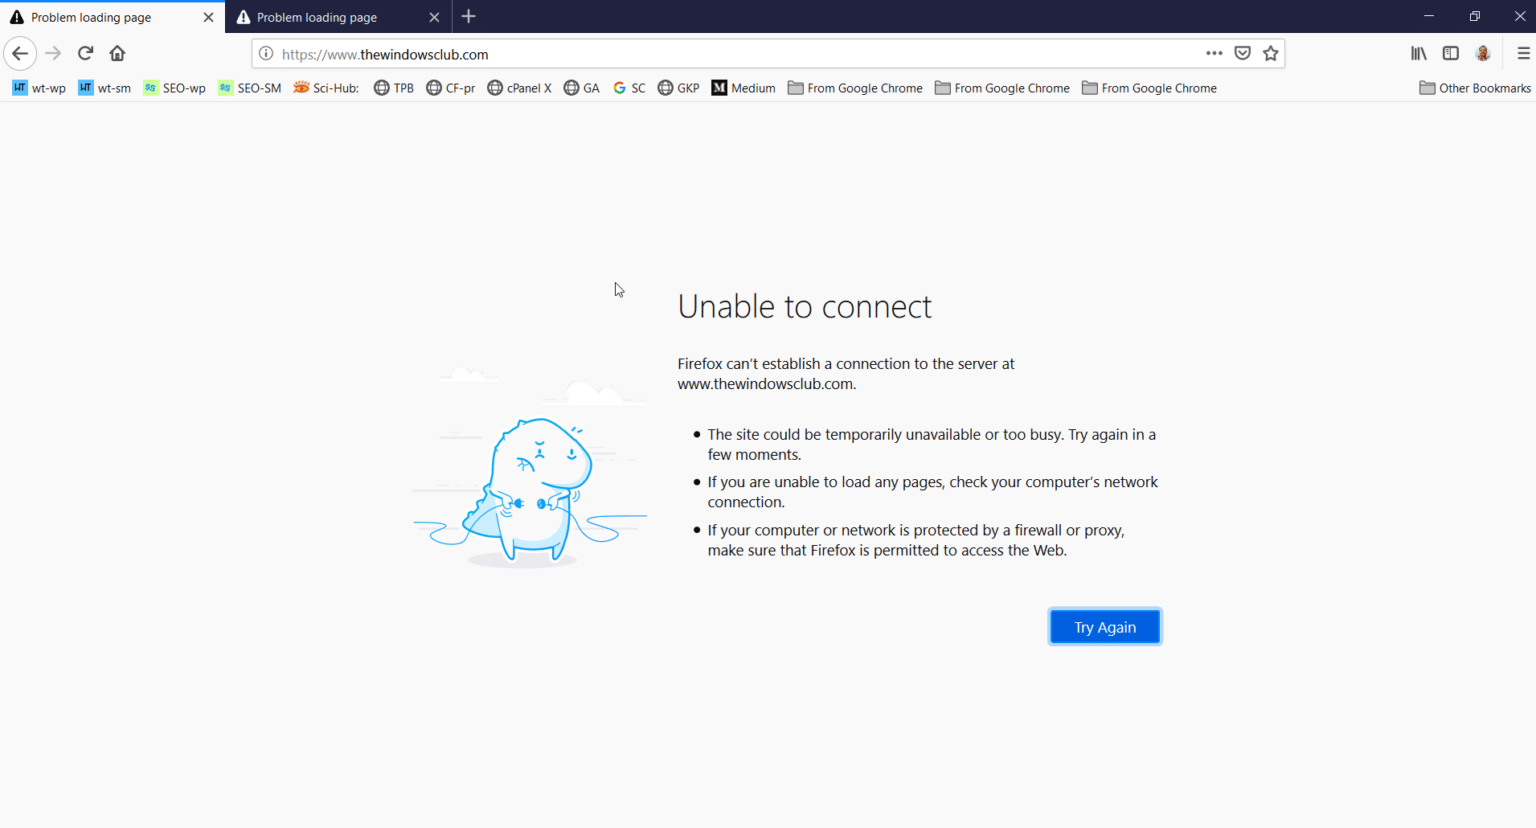Open the Firefox account avatar icon
The width and height of the screenshot is (1536, 828).
pyautogui.click(x=1482, y=53)
